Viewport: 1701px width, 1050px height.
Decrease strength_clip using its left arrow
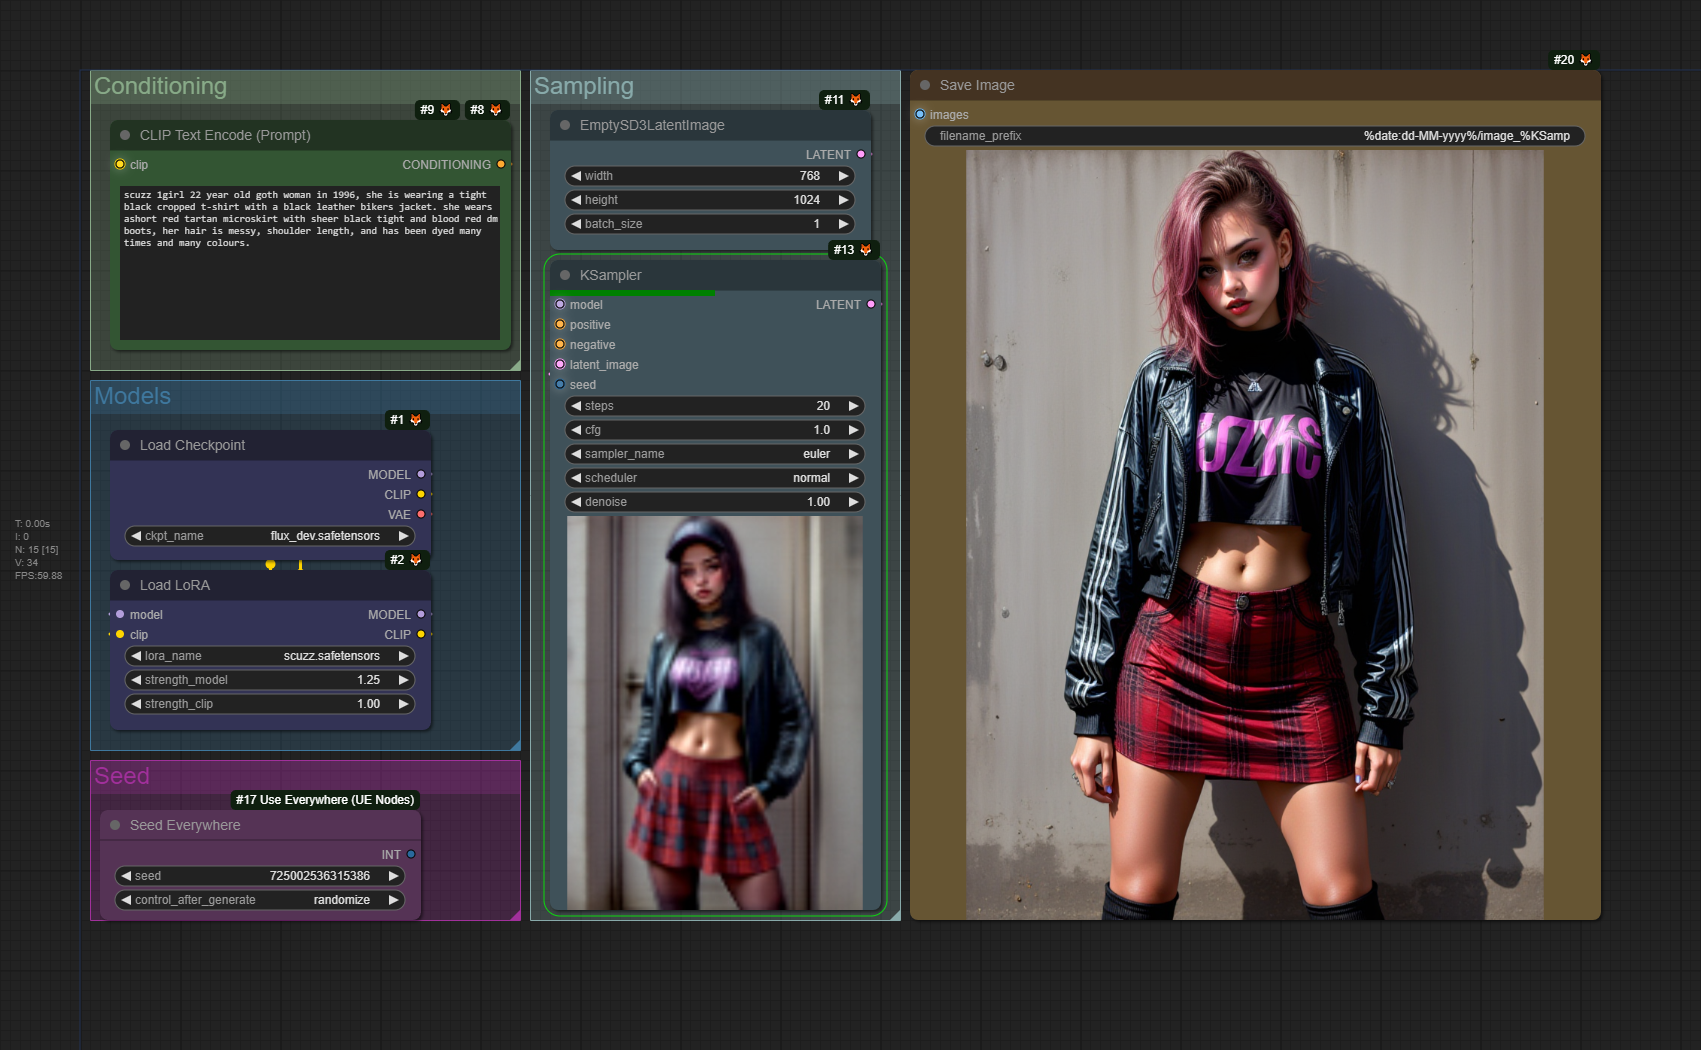[x=136, y=704]
